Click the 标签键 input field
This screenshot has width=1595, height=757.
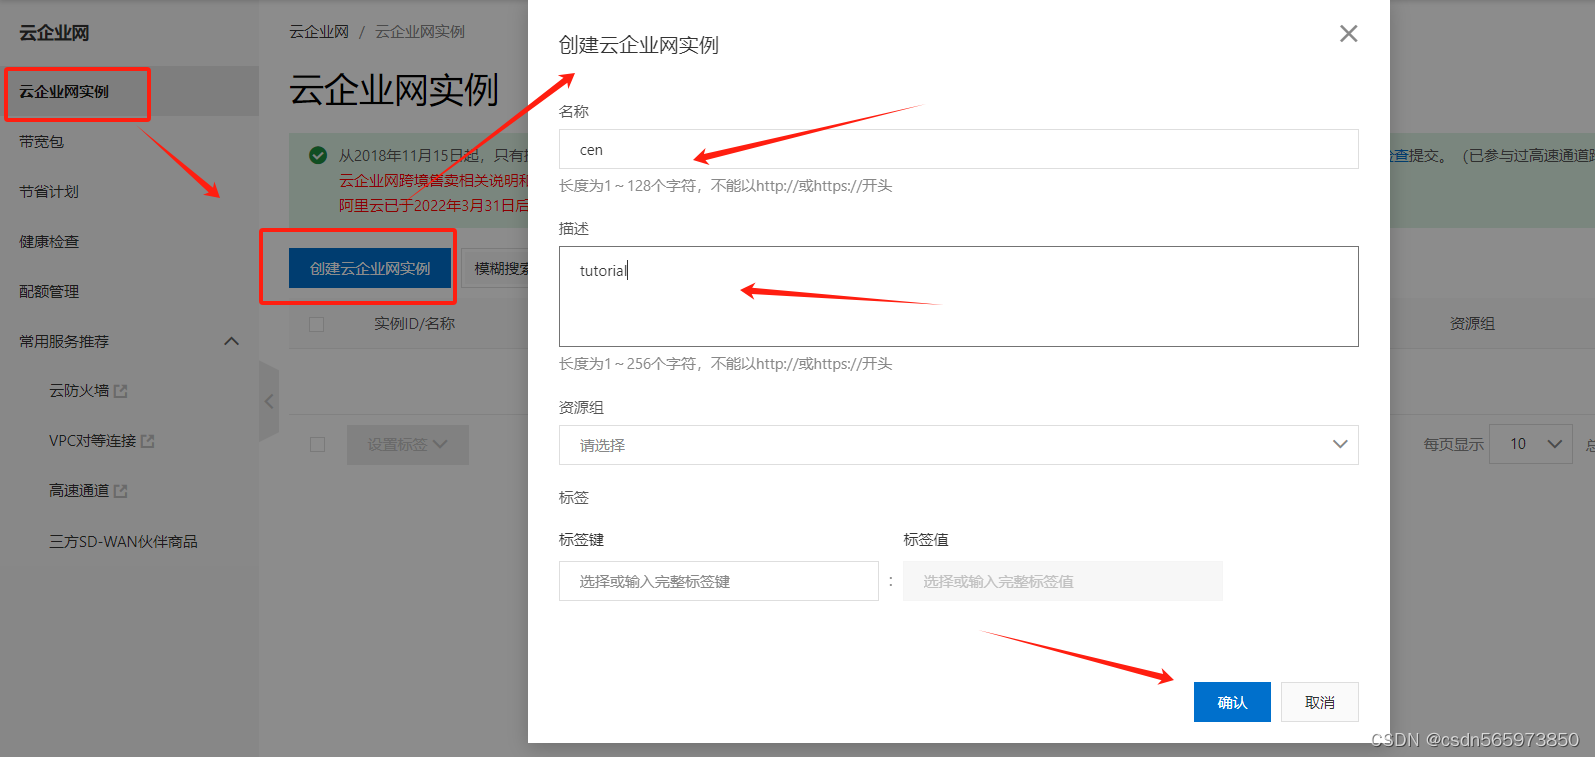(718, 581)
